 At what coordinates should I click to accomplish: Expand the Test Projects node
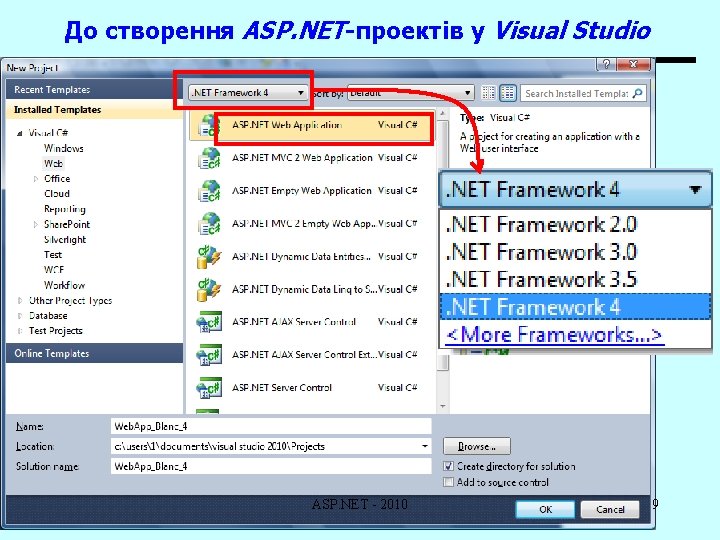coord(19,331)
